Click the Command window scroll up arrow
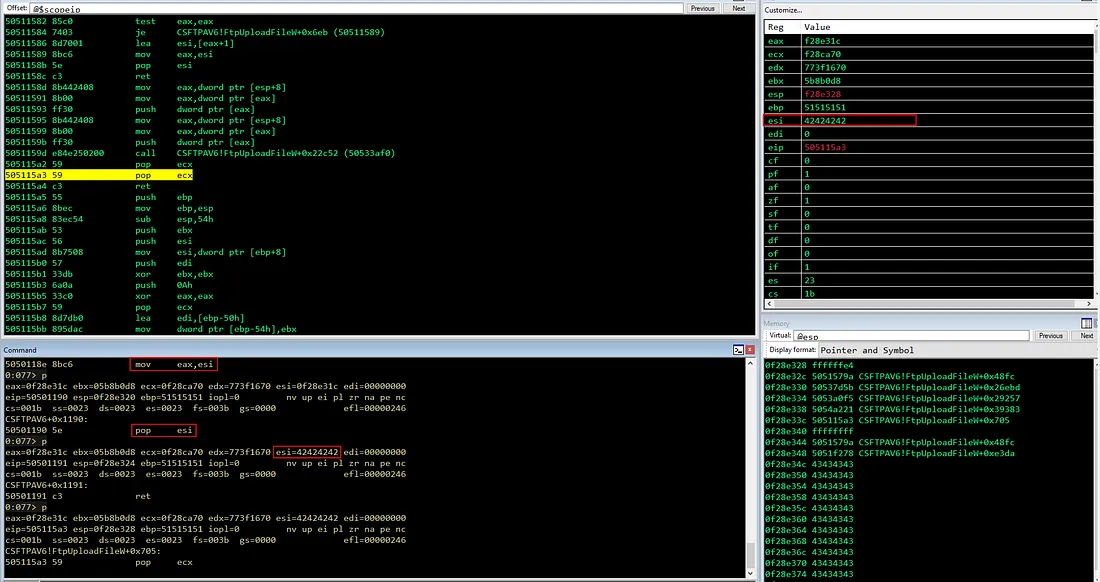 point(750,362)
